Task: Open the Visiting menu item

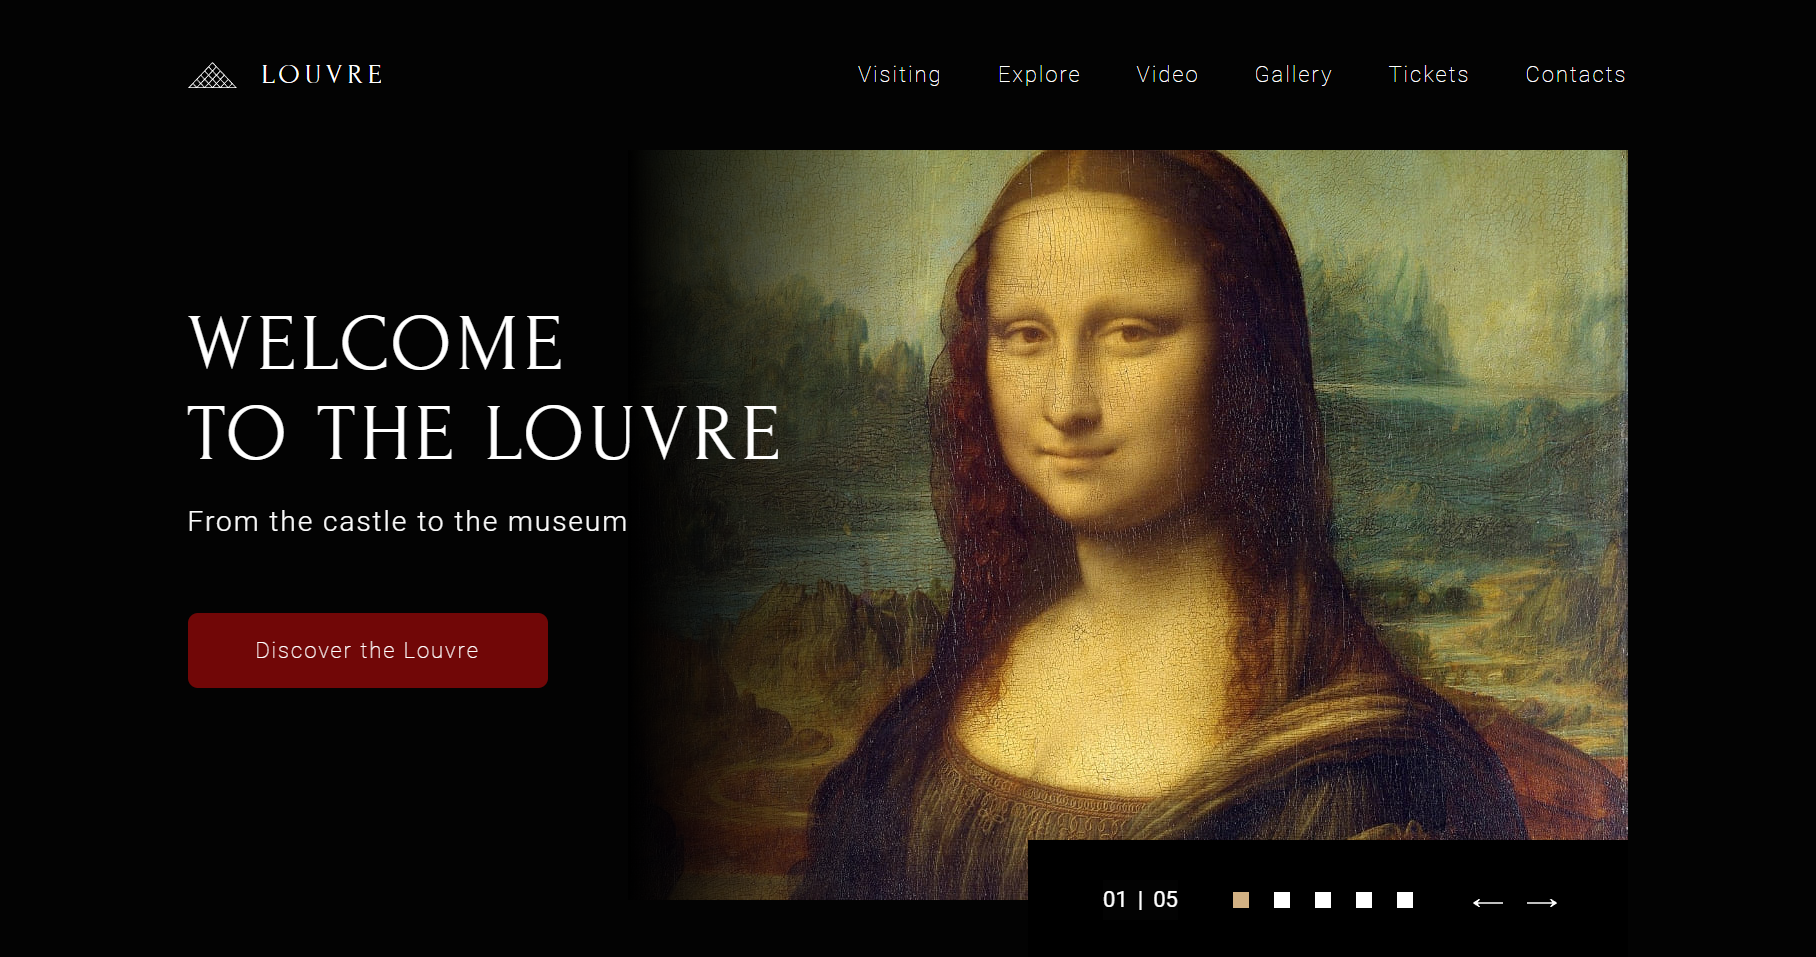Action: tap(899, 75)
